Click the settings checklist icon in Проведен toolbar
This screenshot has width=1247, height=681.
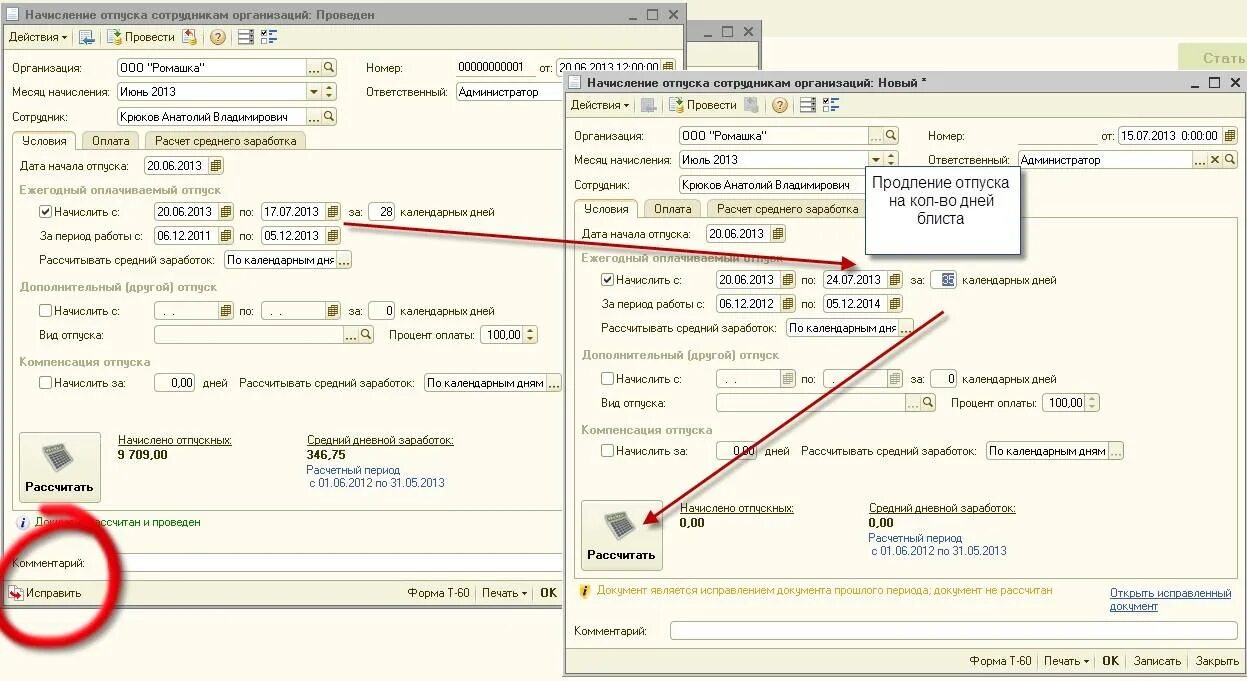268,37
